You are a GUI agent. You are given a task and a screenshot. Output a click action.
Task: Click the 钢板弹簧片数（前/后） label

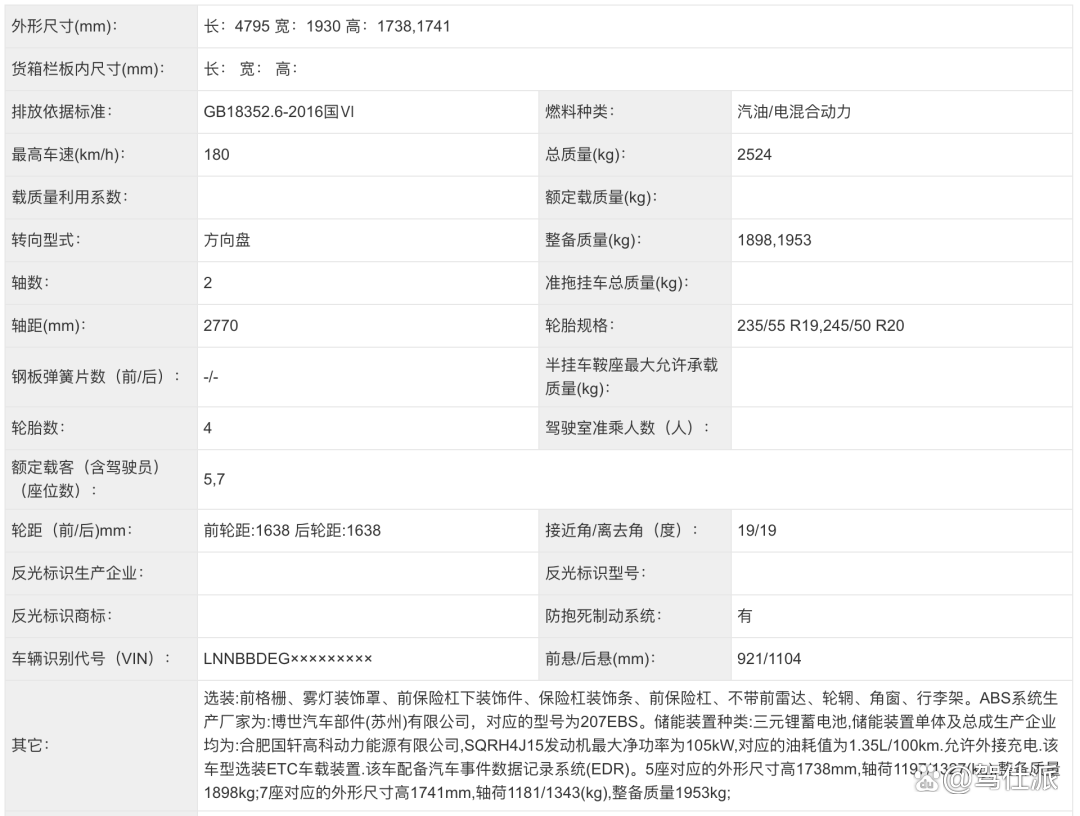pyautogui.click(x=96, y=377)
